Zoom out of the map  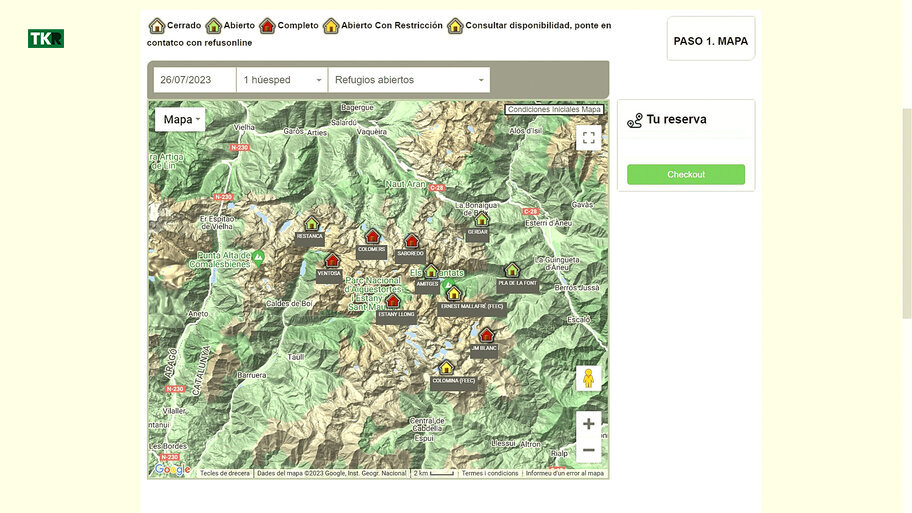click(x=588, y=450)
